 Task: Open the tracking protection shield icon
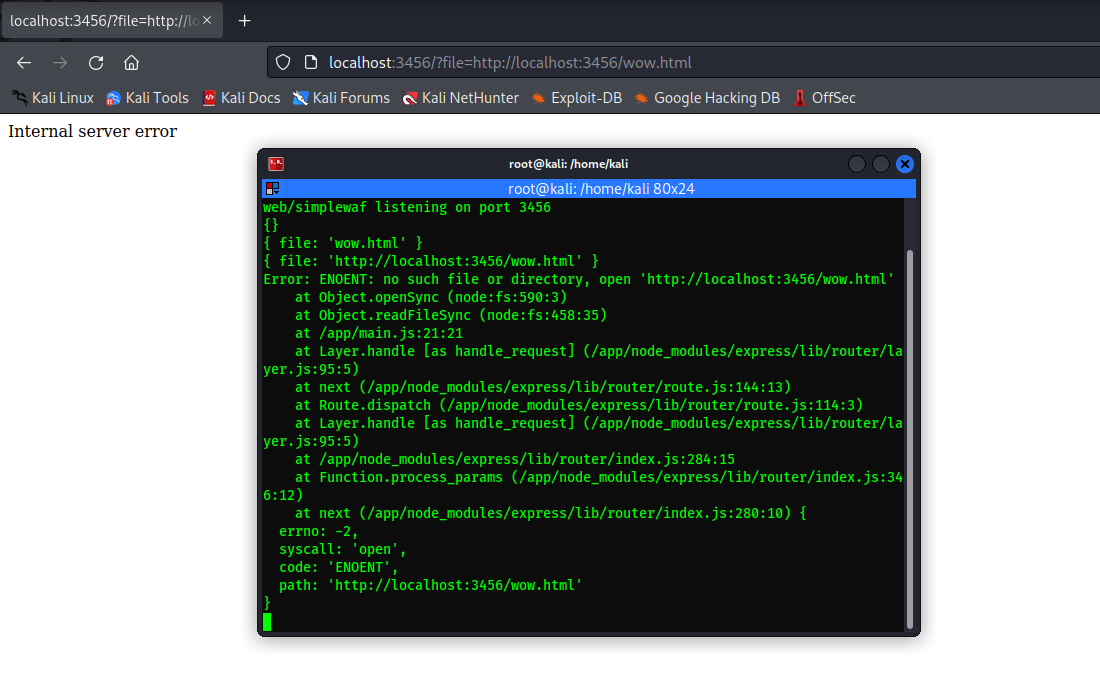click(x=283, y=62)
